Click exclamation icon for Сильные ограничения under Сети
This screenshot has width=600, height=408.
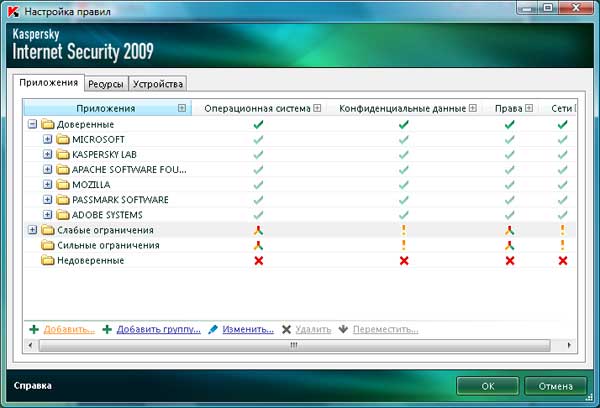point(562,245)
